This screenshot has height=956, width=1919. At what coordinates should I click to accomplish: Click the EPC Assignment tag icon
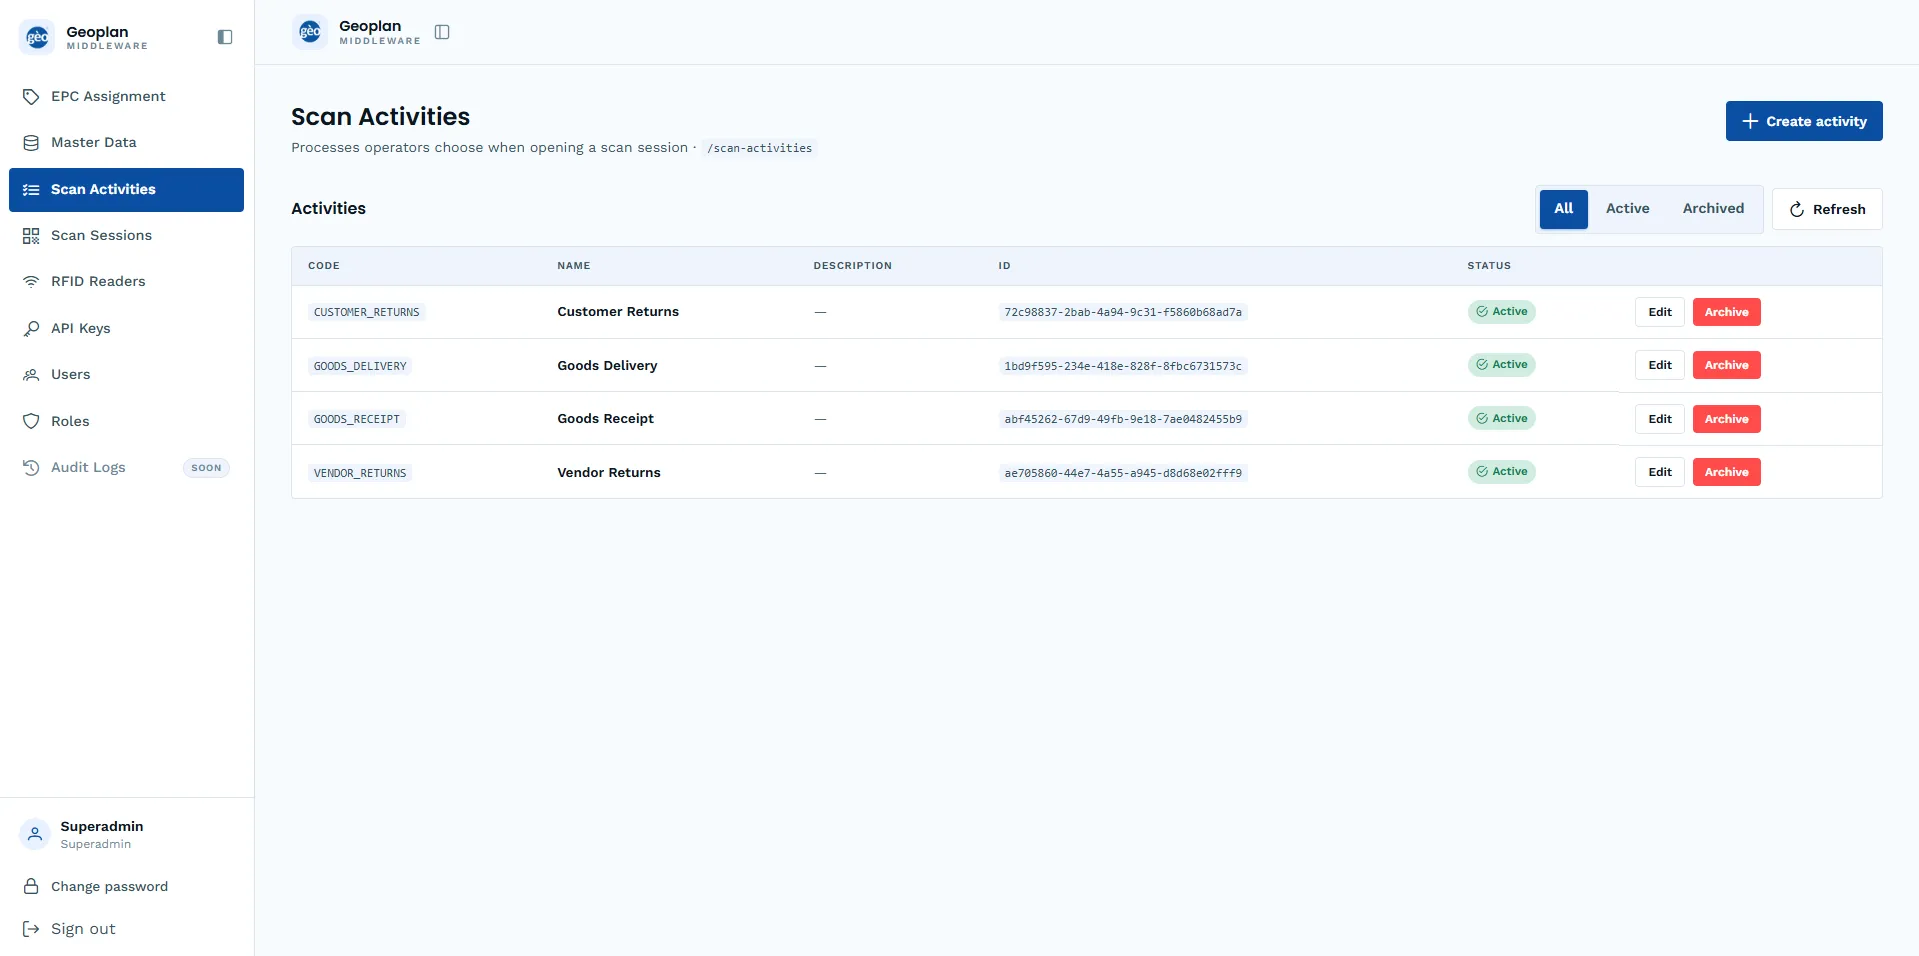point(31,96)
